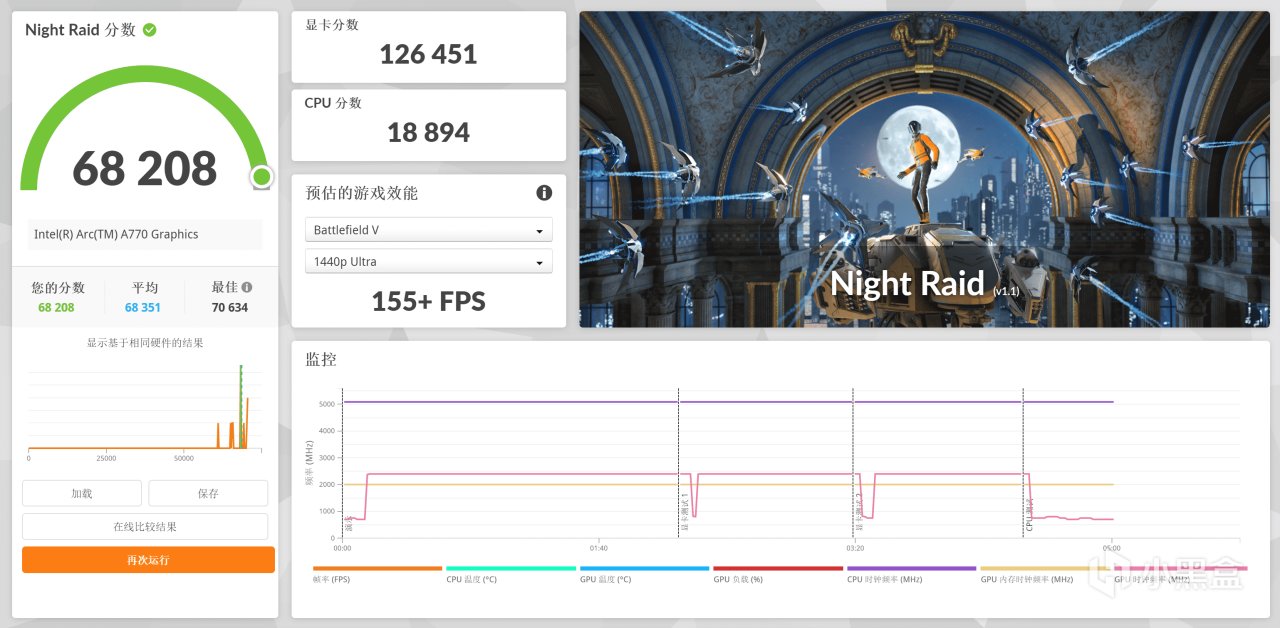
Task: Click the 加载 button
Action: click(x=82, y=493)
